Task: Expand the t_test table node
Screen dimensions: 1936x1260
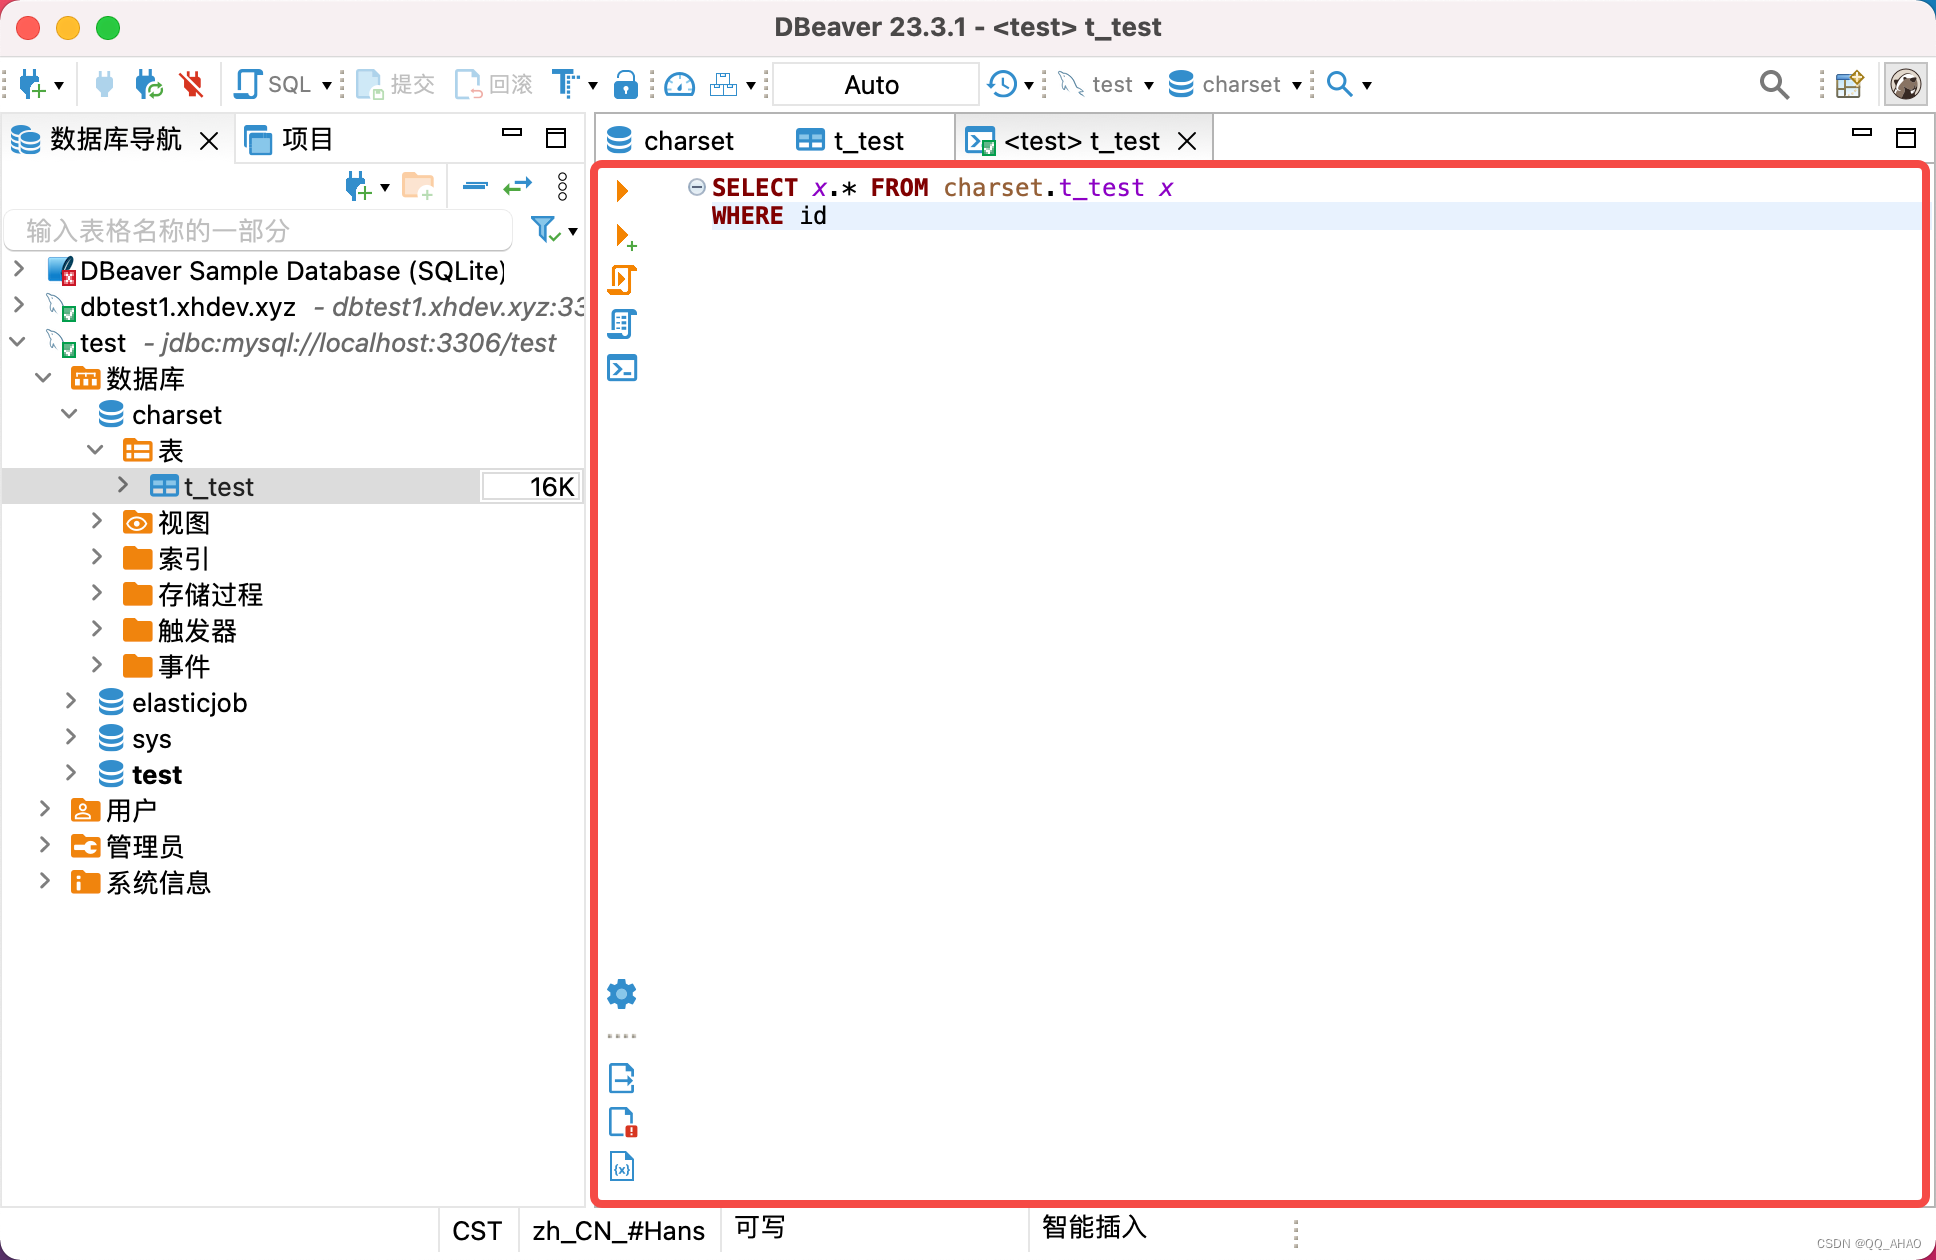Action: 123,486
